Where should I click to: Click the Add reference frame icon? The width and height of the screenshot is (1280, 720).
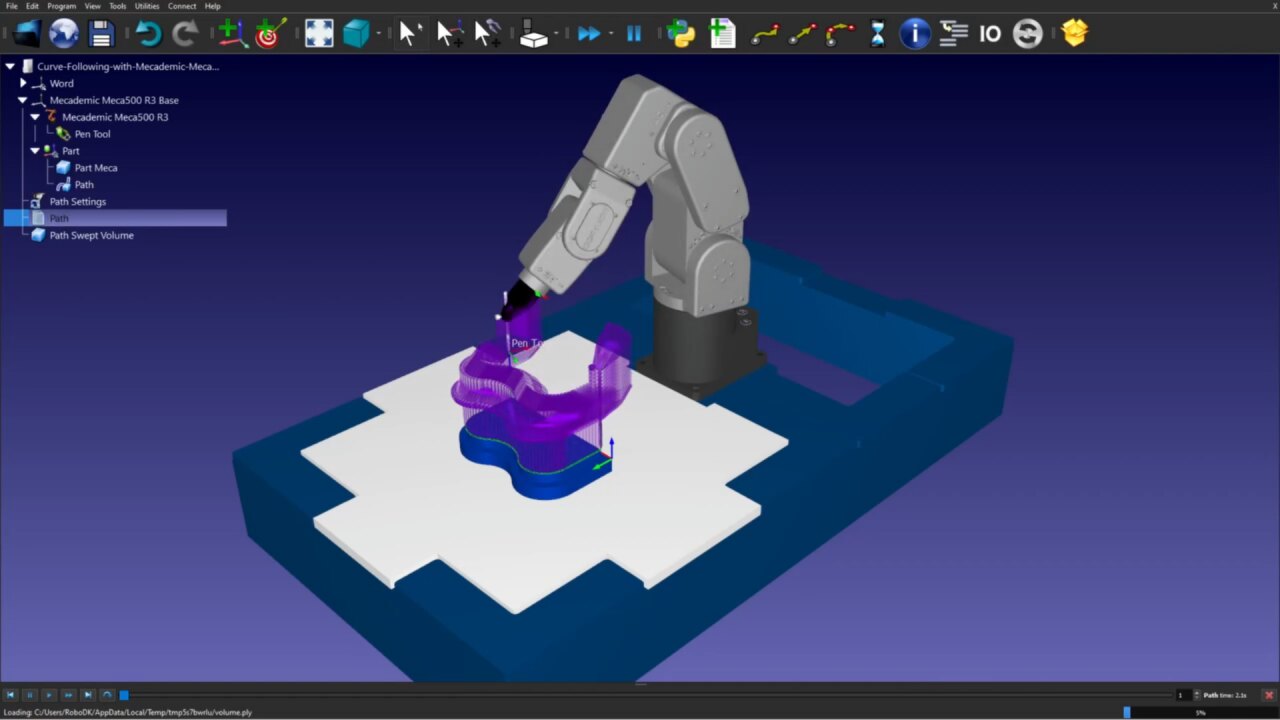[x=232, y=34]
